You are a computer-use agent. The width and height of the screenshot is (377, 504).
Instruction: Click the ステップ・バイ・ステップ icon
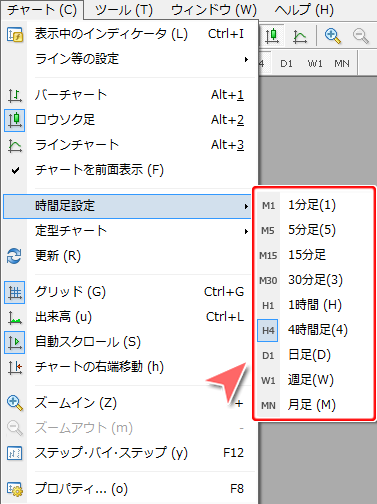pos(15,454)
